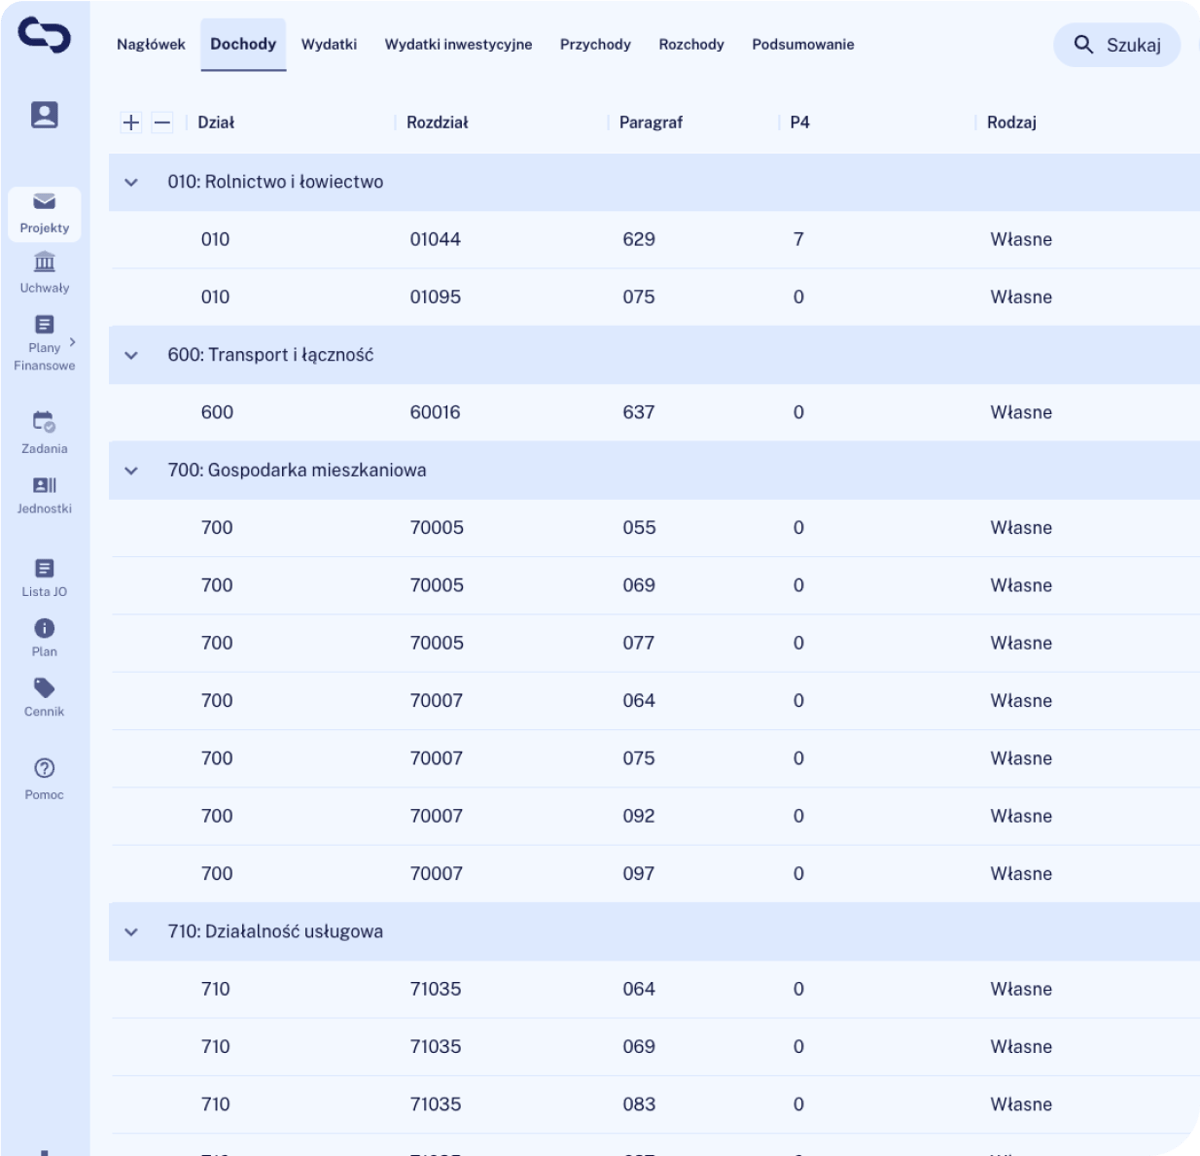Collapse the 710: Działalność usługowa group
The width and height of the screenshot is (1200, 1156).
click(131, 931)
